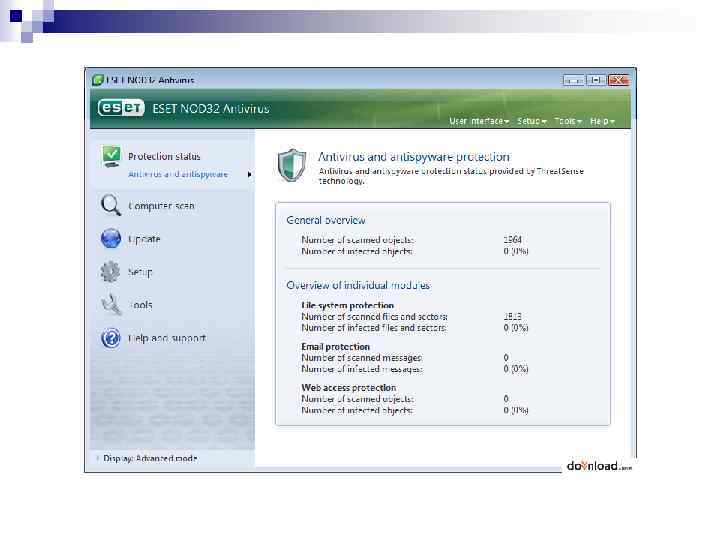Click the Email protection label
This screenshot has height=540, width=720.
(336, 347)
